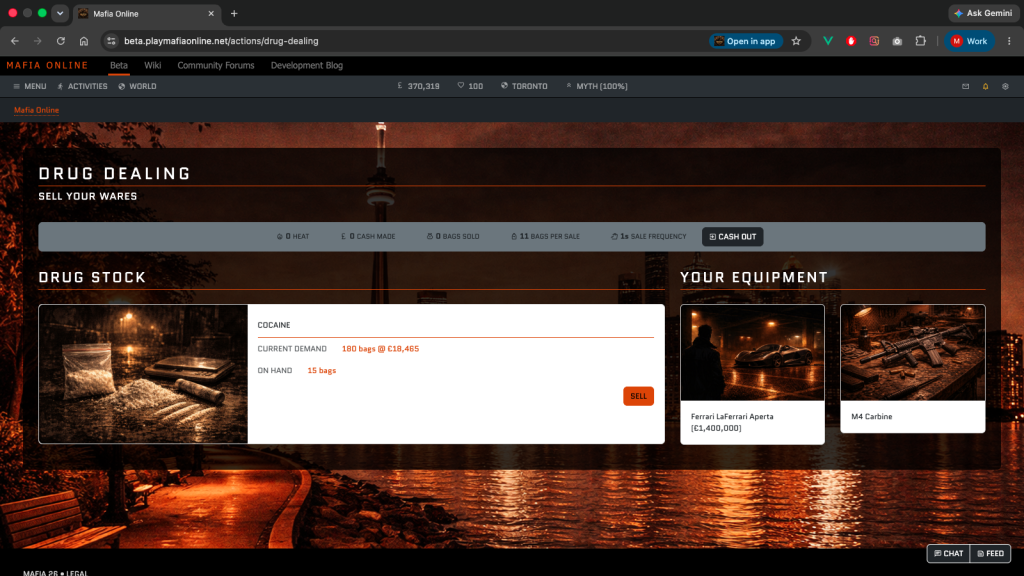Screen dimensions: 1024x576
Task: Open the mail envelope icon
Action: pyautogui.click(x=965, y=86)
